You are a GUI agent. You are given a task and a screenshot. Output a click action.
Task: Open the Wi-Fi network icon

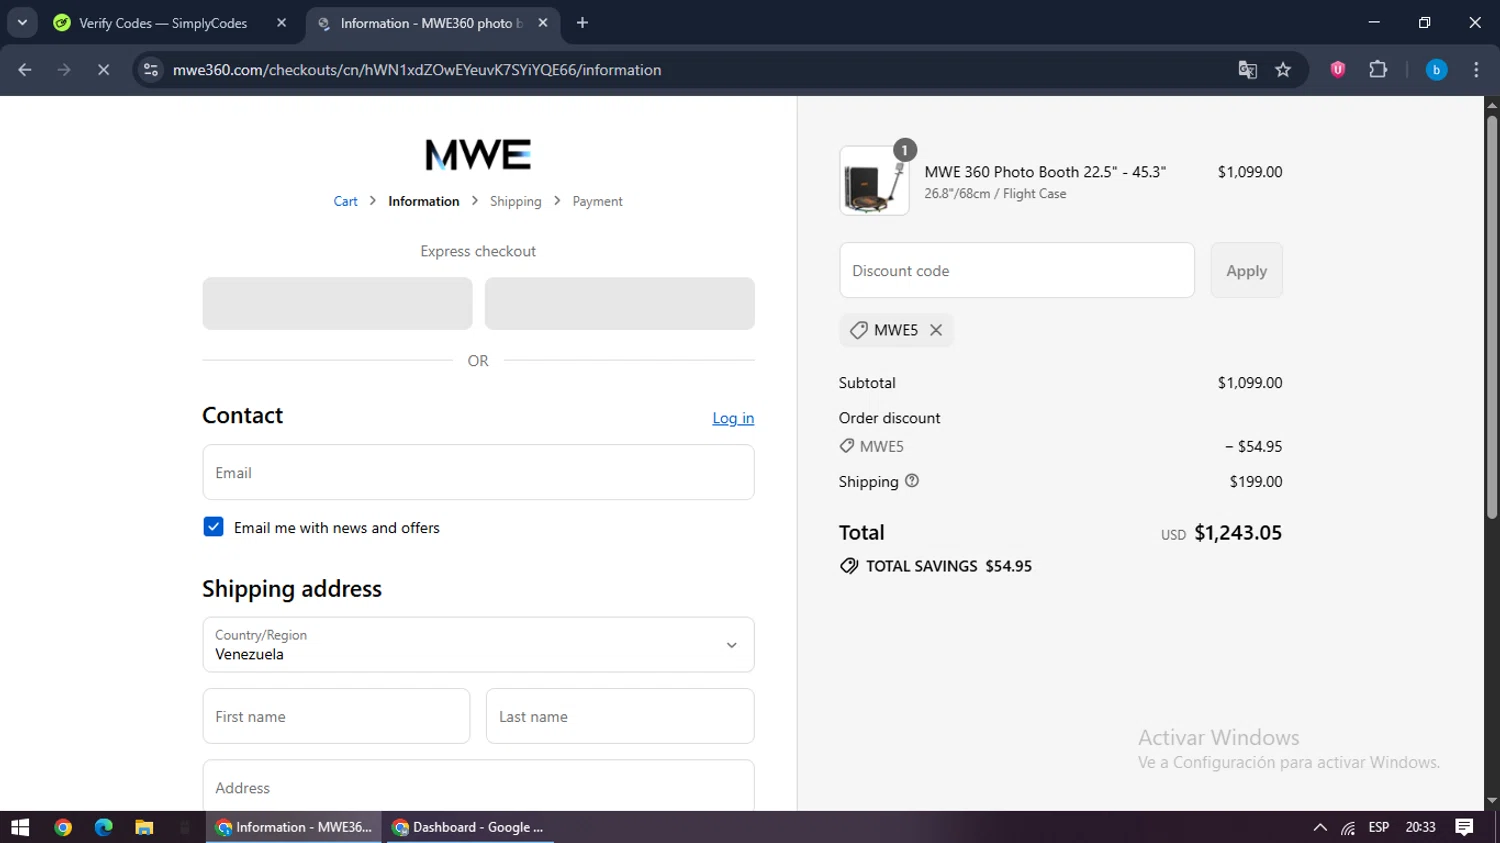click(1348, 827)
